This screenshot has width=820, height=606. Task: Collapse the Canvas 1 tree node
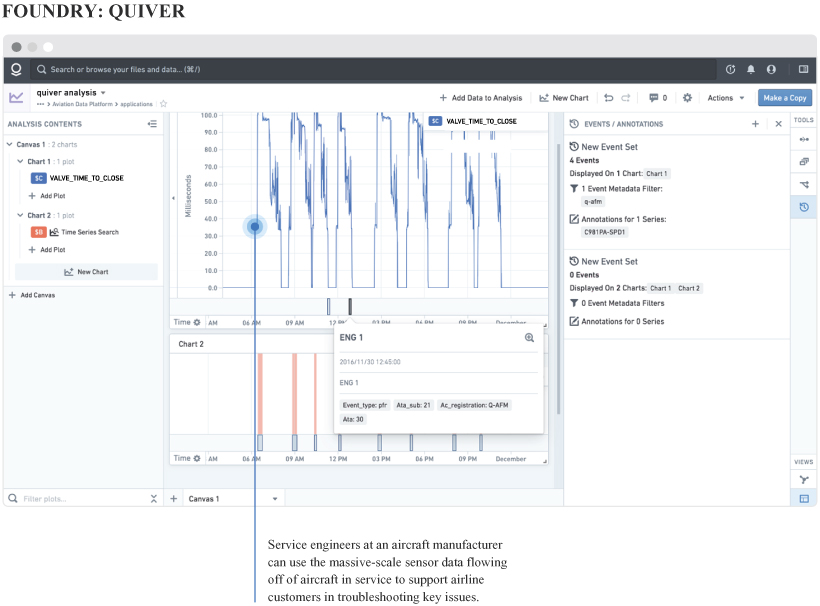10,144
